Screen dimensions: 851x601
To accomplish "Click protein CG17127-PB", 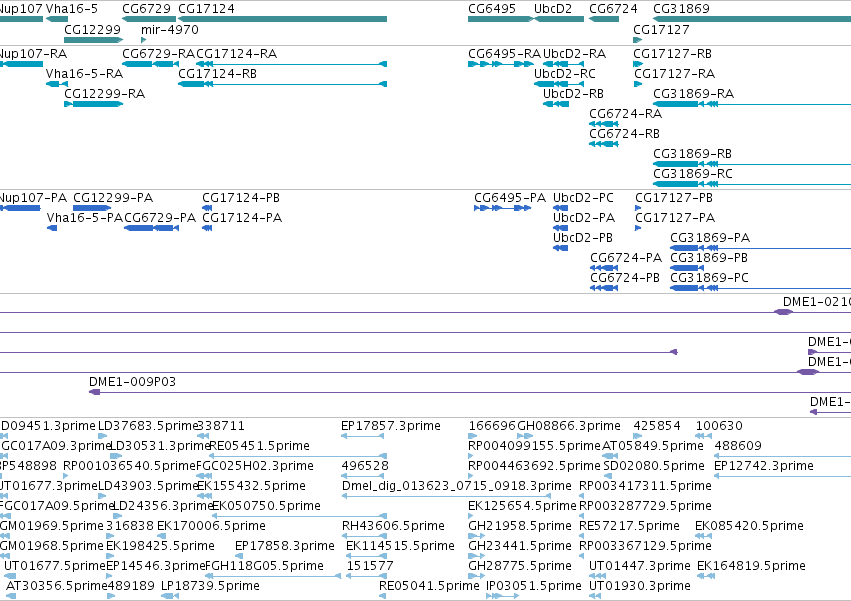I will [638, 208].
